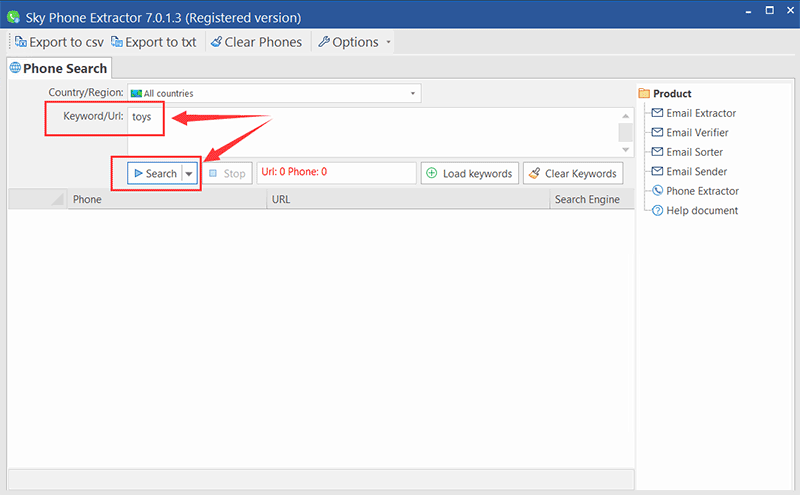
Task: Click the Clear Phones broom icon
Action: [216, 42]
